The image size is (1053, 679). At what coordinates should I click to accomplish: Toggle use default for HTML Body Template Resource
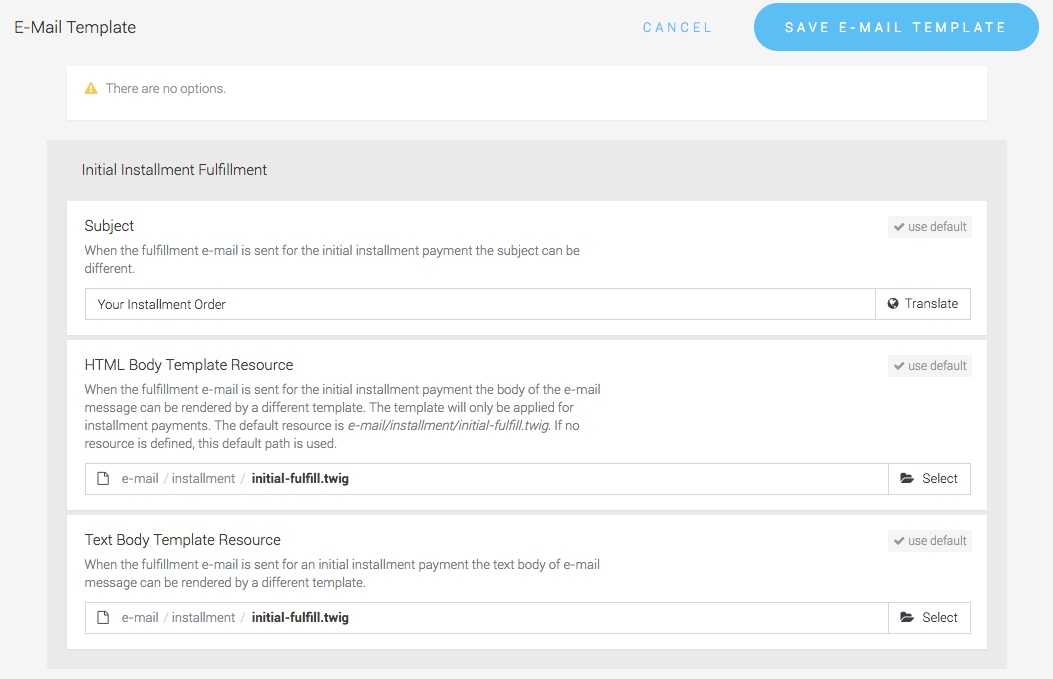pyautogui.click(x=930, y=366)
